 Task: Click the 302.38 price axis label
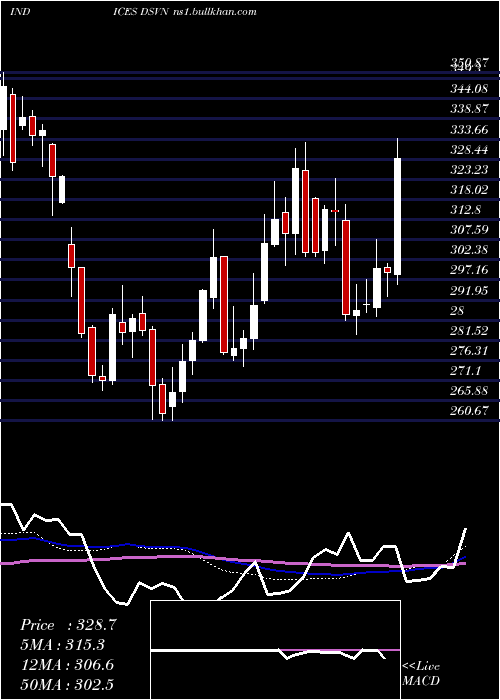coord(469,250)
